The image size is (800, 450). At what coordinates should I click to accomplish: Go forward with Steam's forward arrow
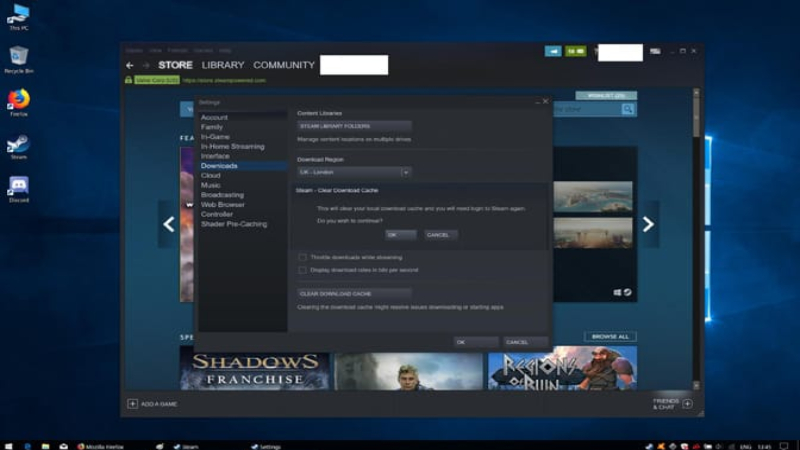(146, 65)
